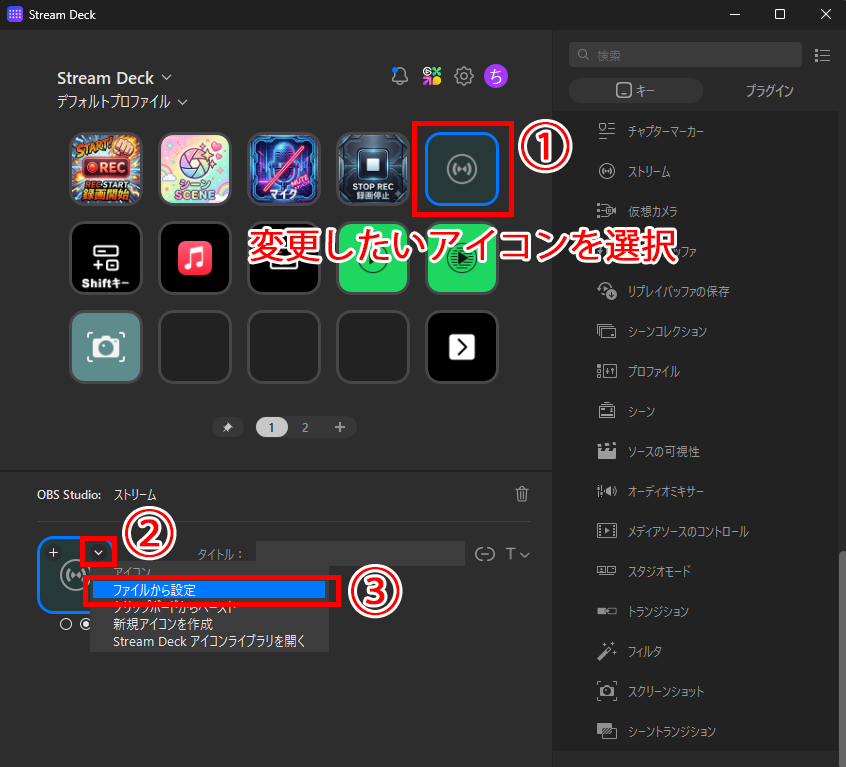
Task: Open the Marketplace colorful icon
Action: coord(432,76)
